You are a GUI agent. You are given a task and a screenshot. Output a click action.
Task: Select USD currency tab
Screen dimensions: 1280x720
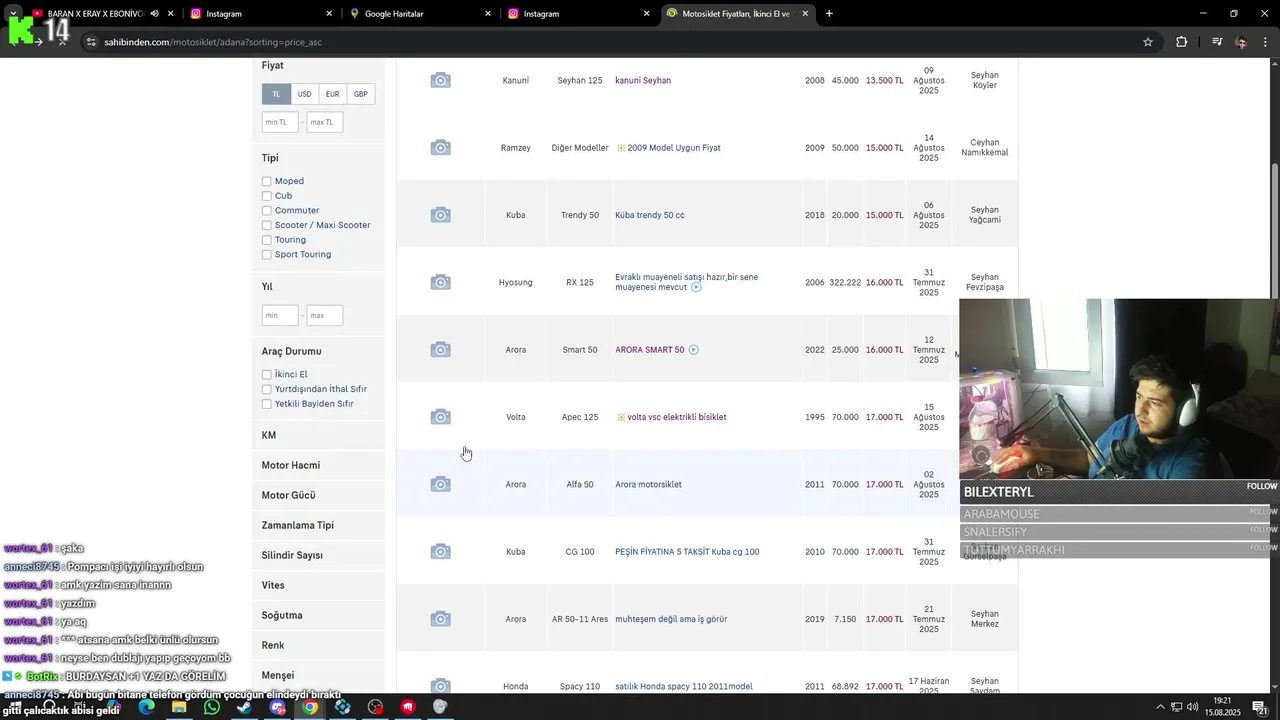tap(304, 94)
